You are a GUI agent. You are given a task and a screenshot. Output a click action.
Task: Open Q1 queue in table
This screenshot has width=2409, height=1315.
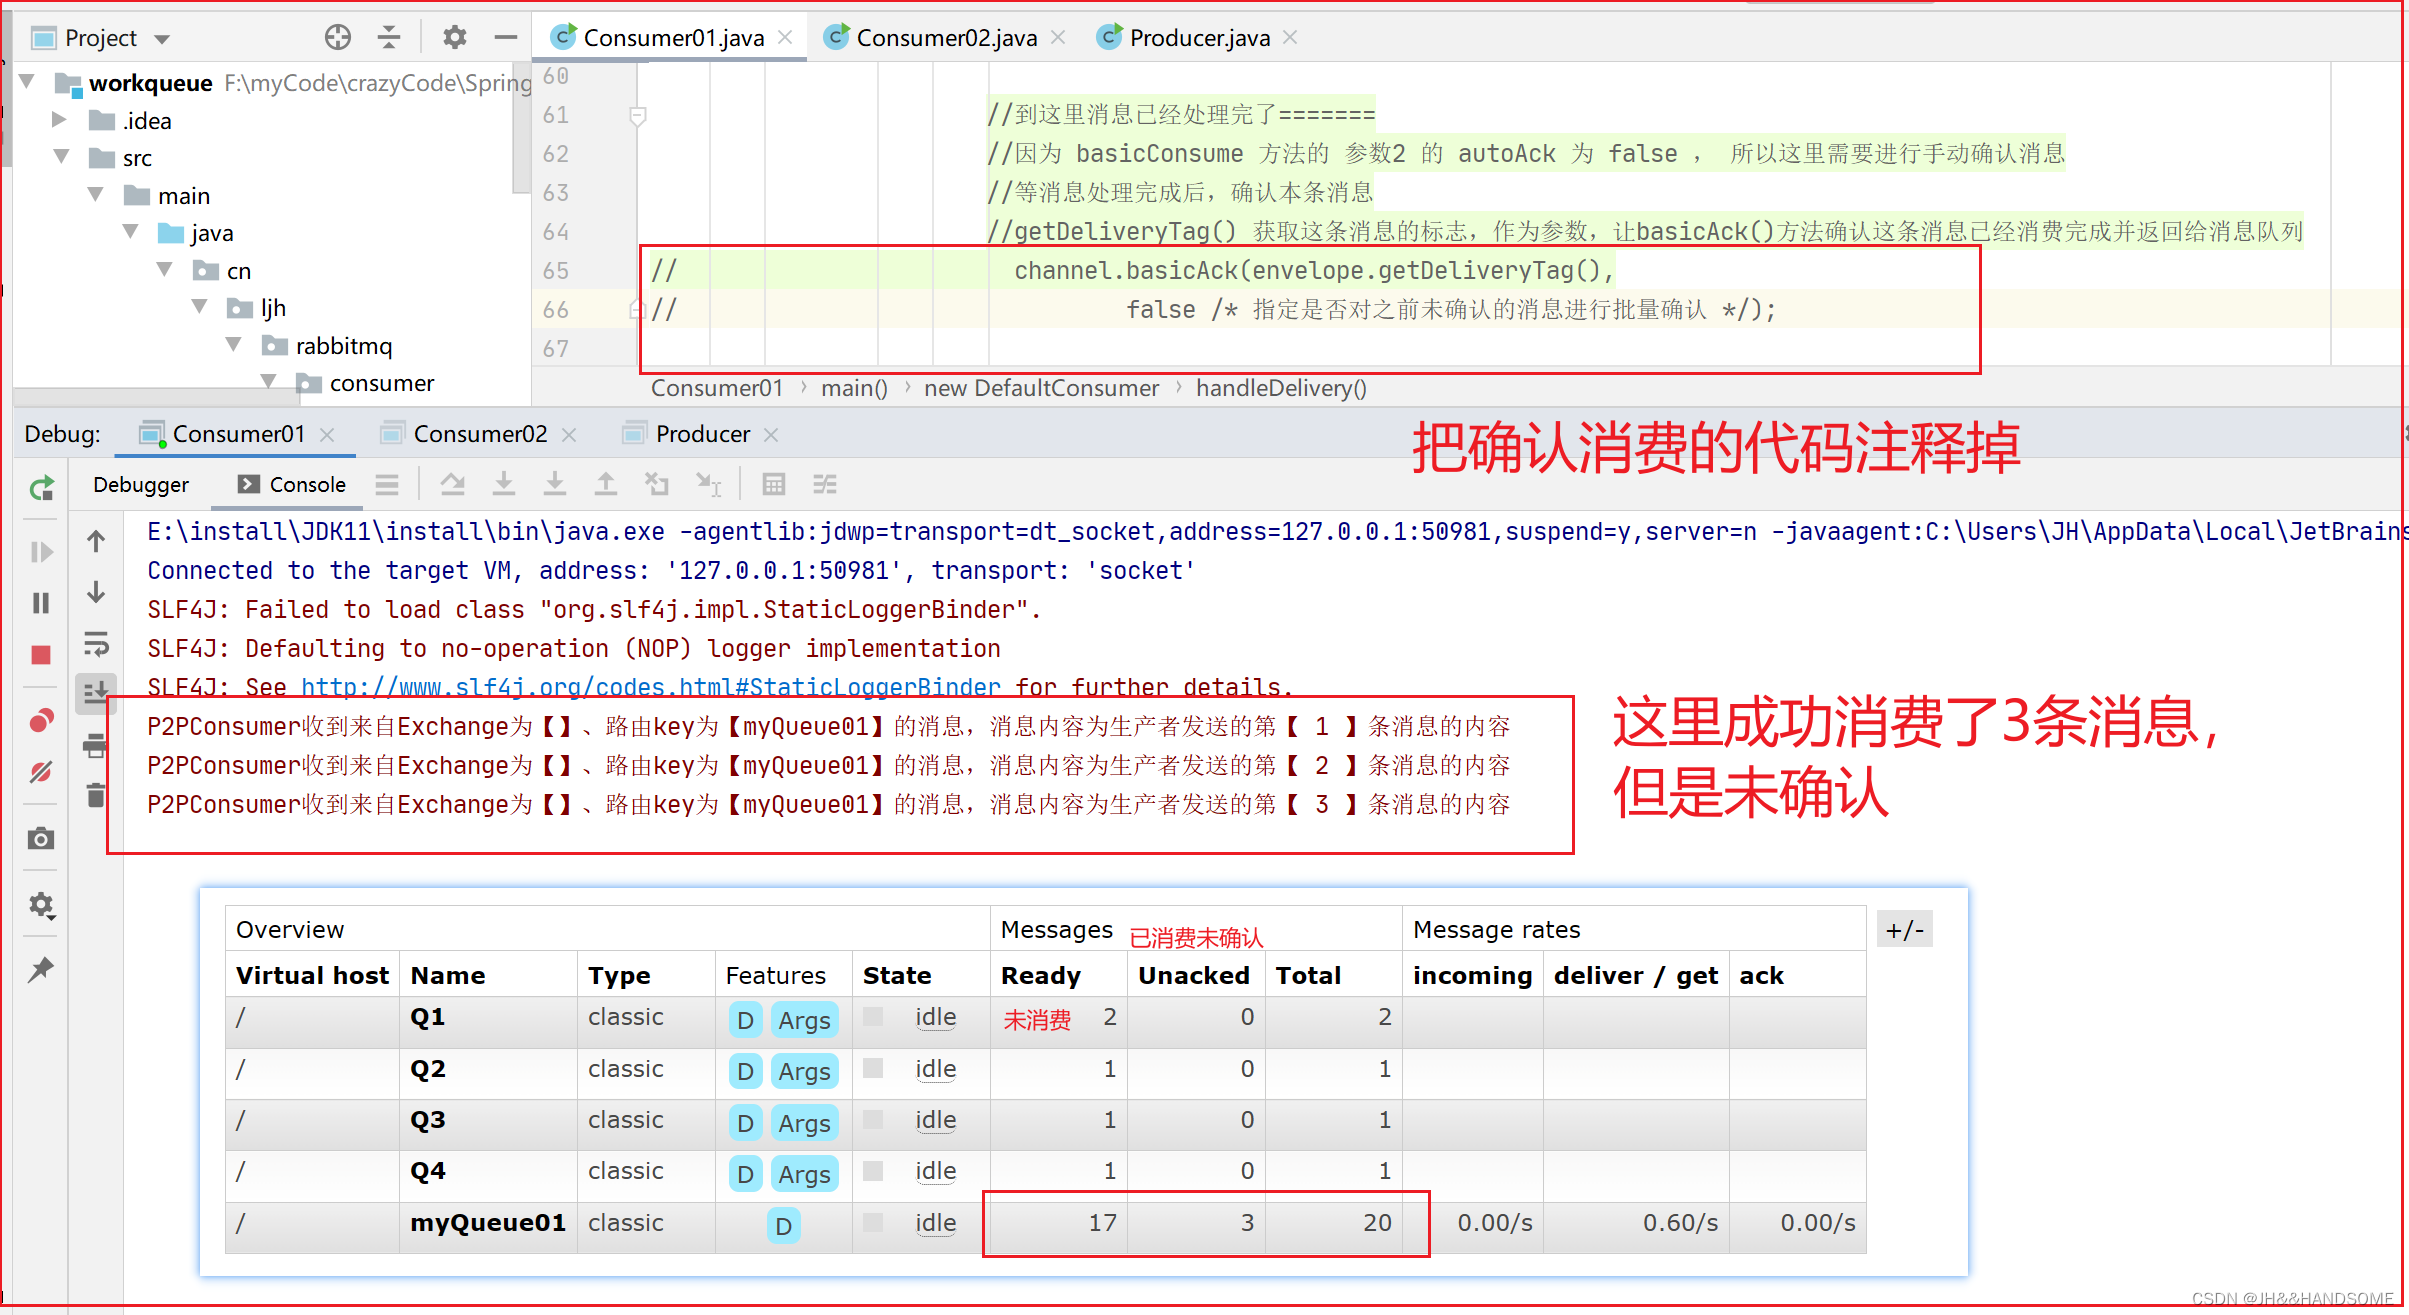point(427,1017)
